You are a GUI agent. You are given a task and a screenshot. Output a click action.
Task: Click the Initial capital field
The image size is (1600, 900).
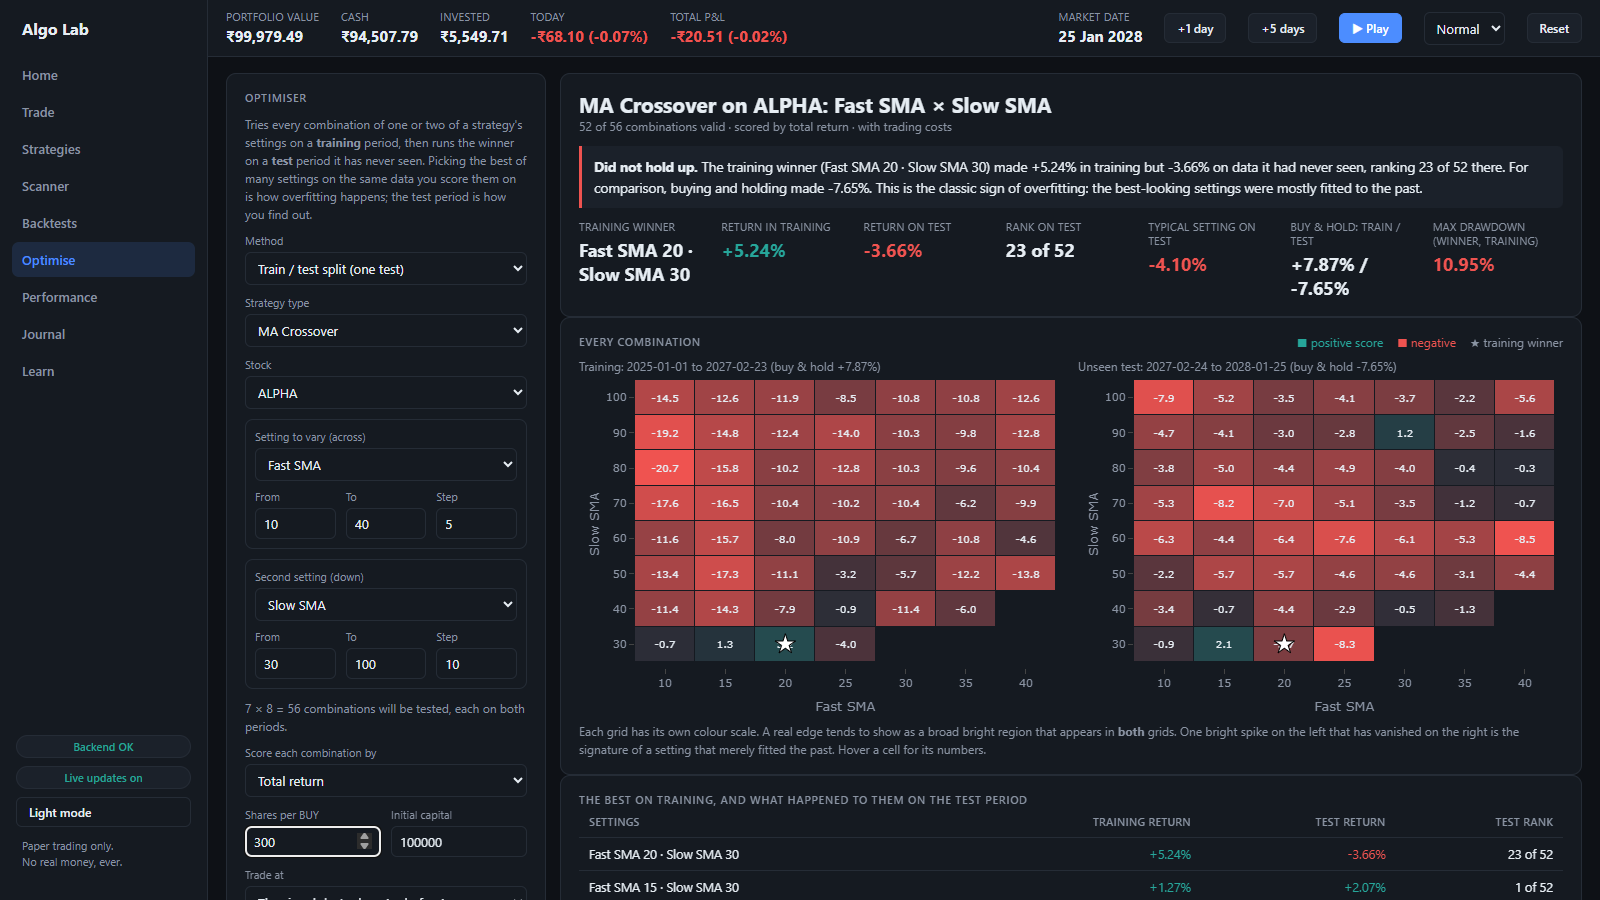click(458, 842)
